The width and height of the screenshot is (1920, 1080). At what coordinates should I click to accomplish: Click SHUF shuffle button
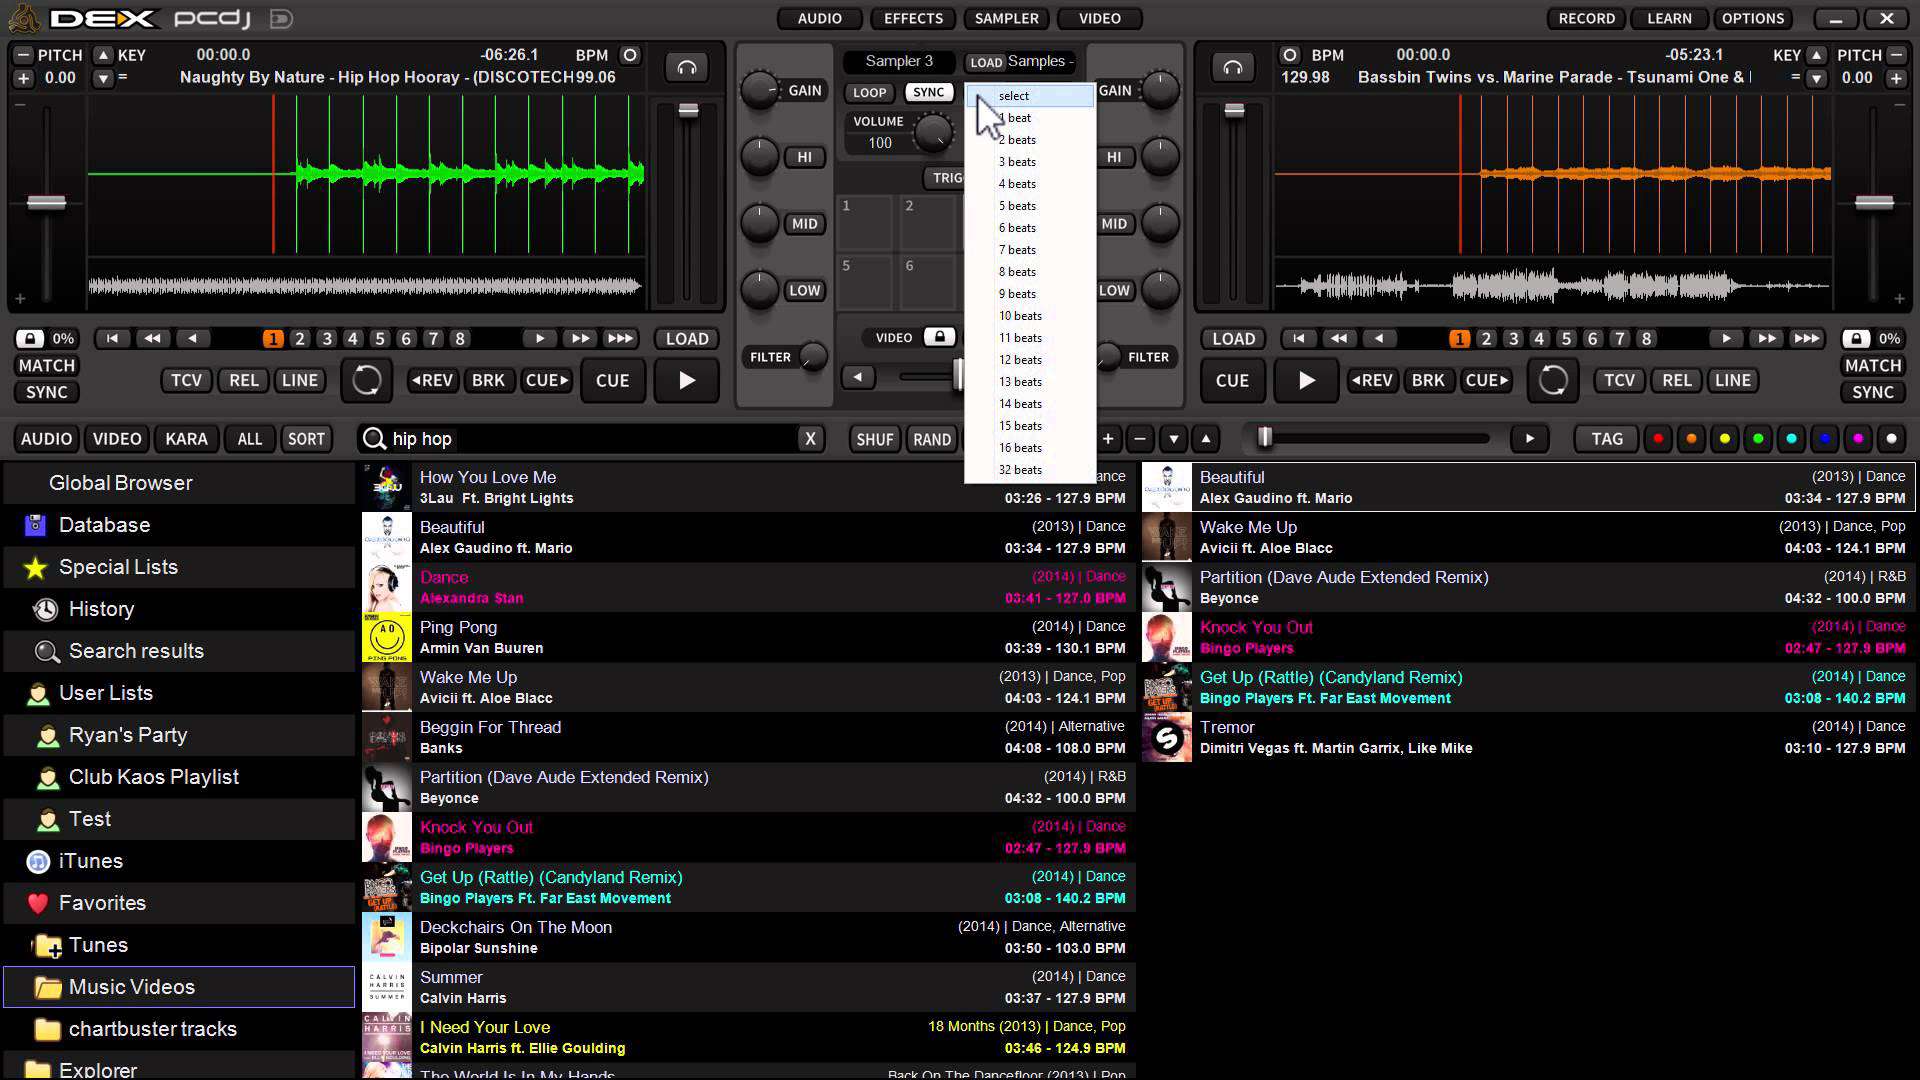[x=874, y=438]
